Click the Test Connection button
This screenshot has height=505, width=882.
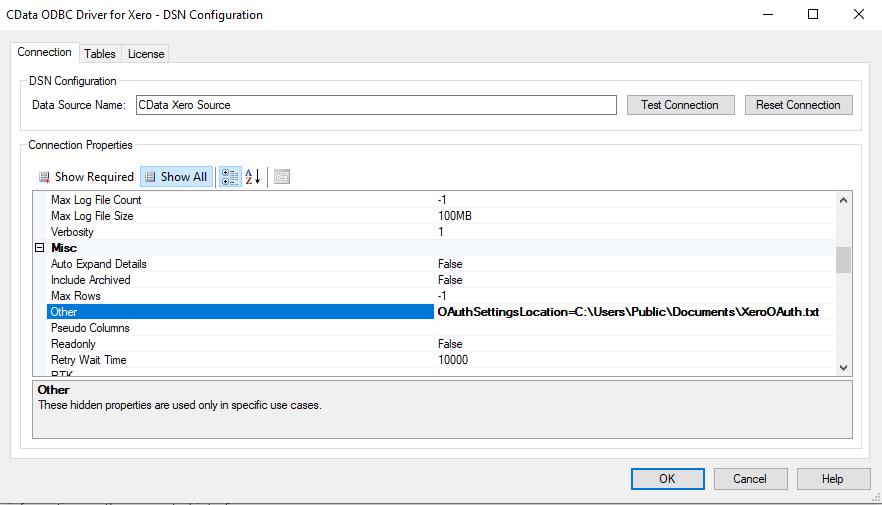tap(681, 105)
